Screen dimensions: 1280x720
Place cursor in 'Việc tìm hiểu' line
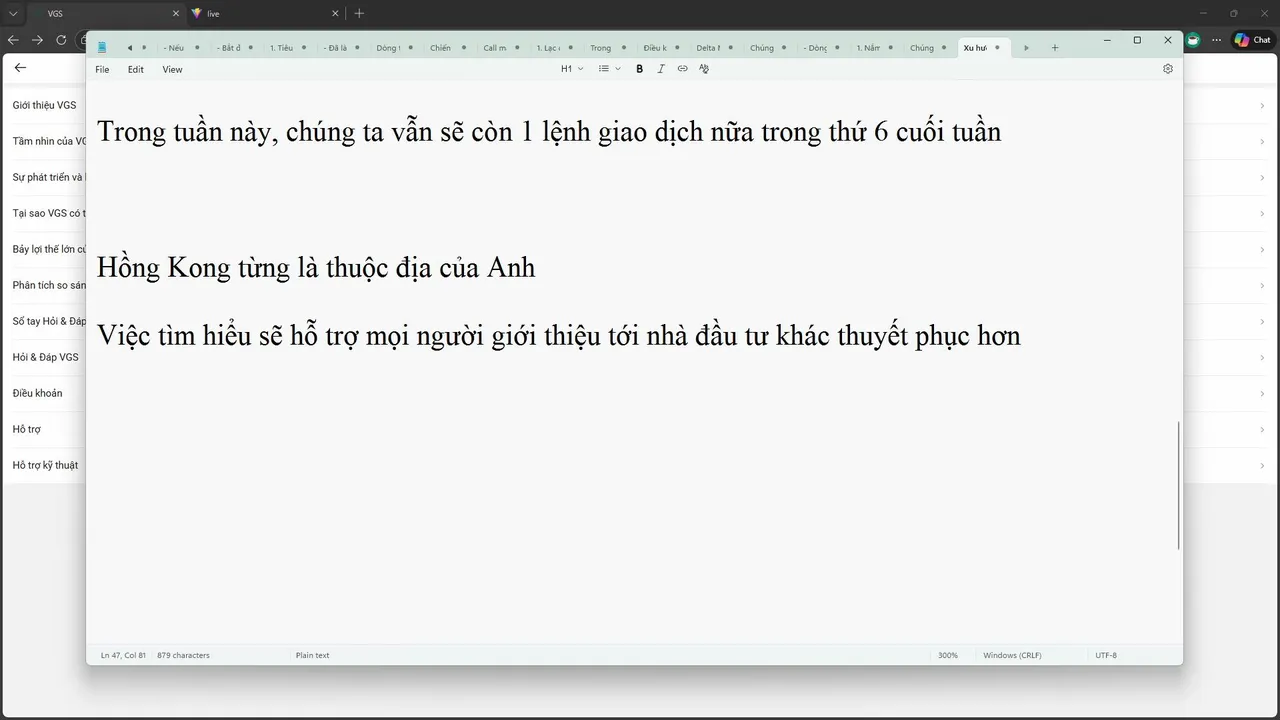click(x=558, y=335)
